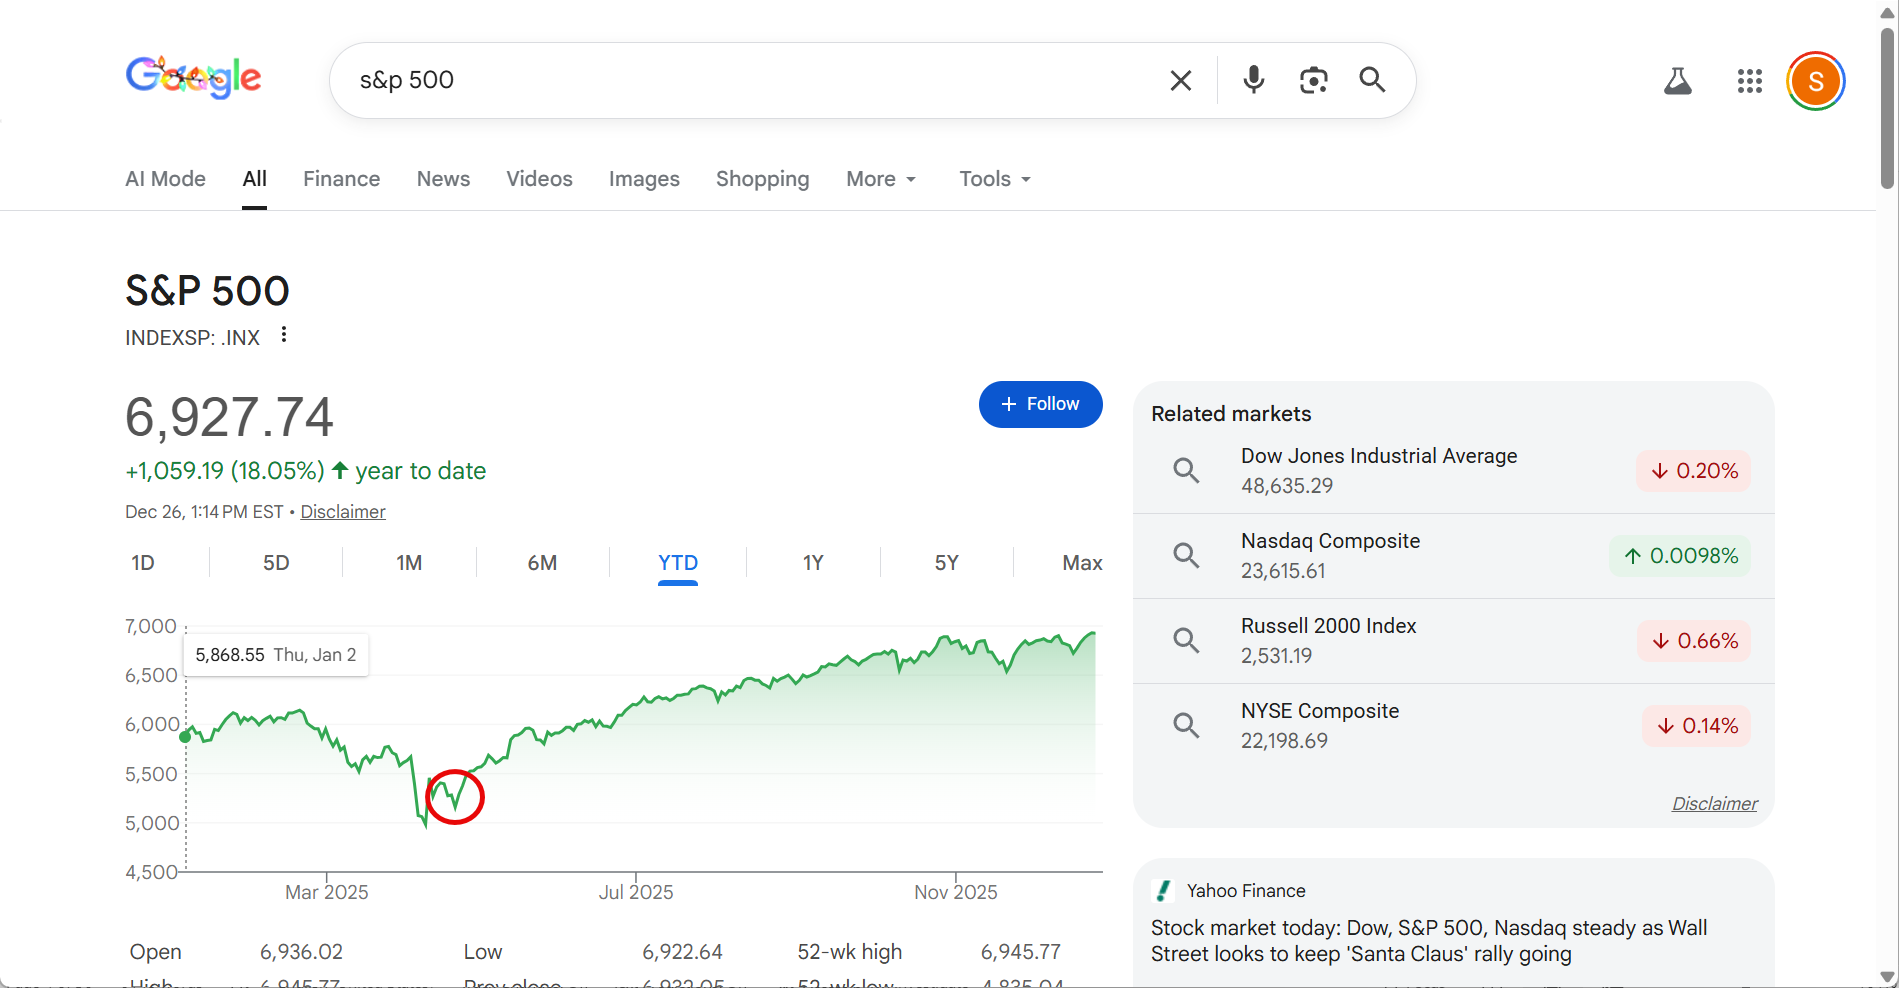Image resolution: width=1899 pixels, height=988 pixels.
Task: Click the page vertical scrollbar
Action: 1888,110
